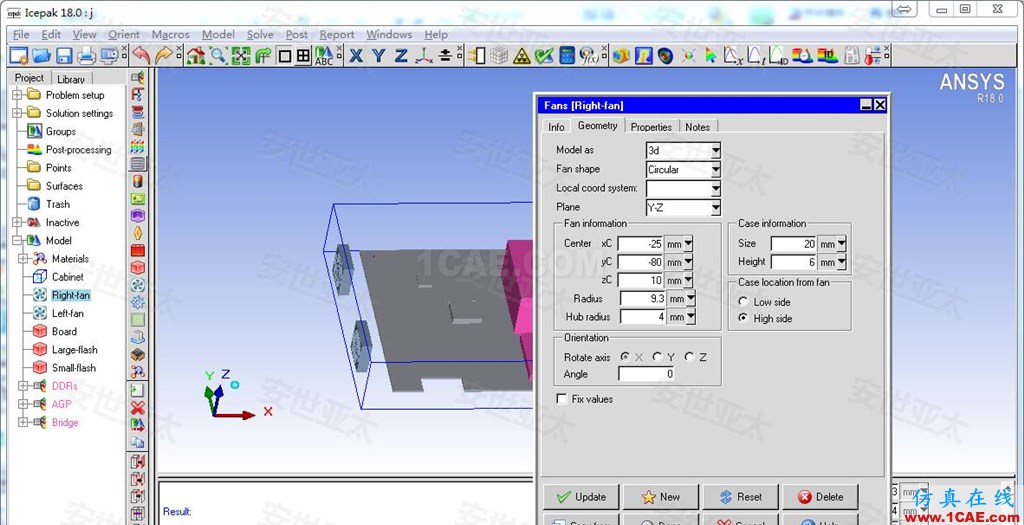The width and height of the screenshot is (1024, 525).
Task: Orient view along X axis
Action: (356, 56)
